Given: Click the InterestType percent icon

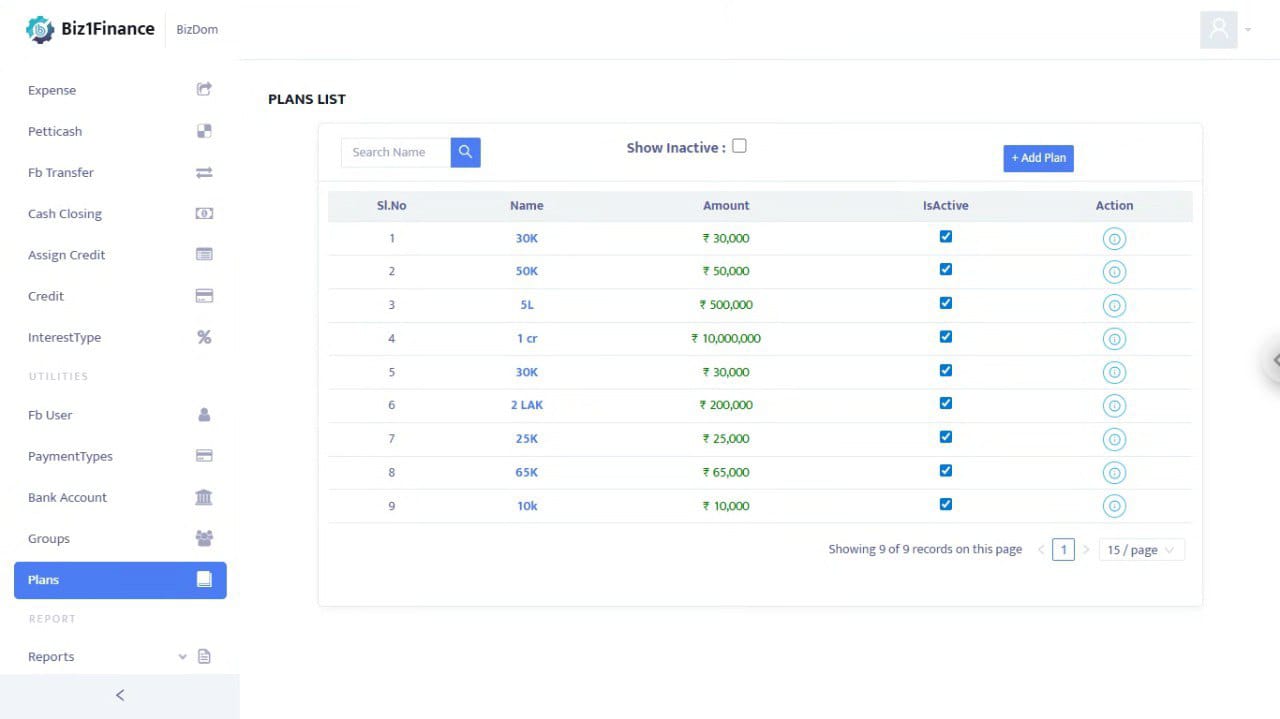Looking at the screenshot, I should point(204,337).
